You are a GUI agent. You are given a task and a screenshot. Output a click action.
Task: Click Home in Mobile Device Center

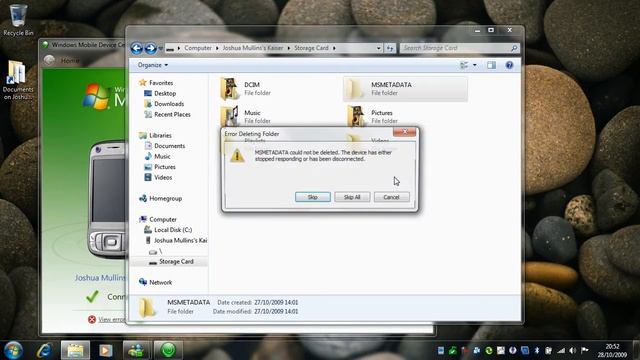69,60
